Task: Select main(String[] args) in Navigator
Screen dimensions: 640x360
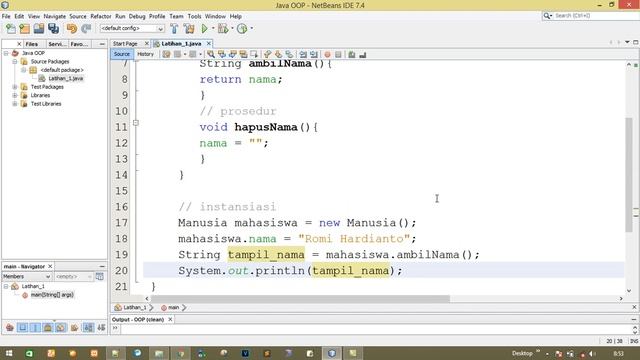Action: 52,295
